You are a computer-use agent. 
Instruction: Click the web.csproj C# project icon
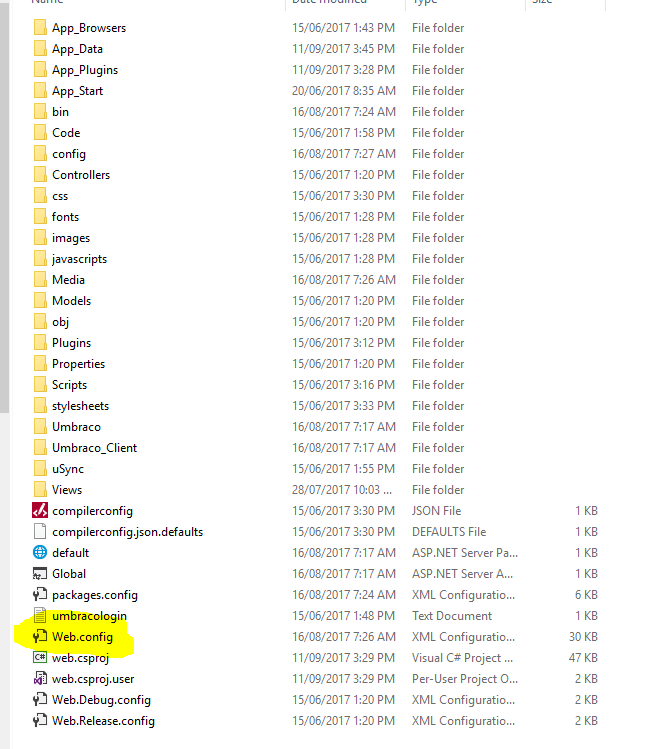pyautogui.click(x=40, y=658)
